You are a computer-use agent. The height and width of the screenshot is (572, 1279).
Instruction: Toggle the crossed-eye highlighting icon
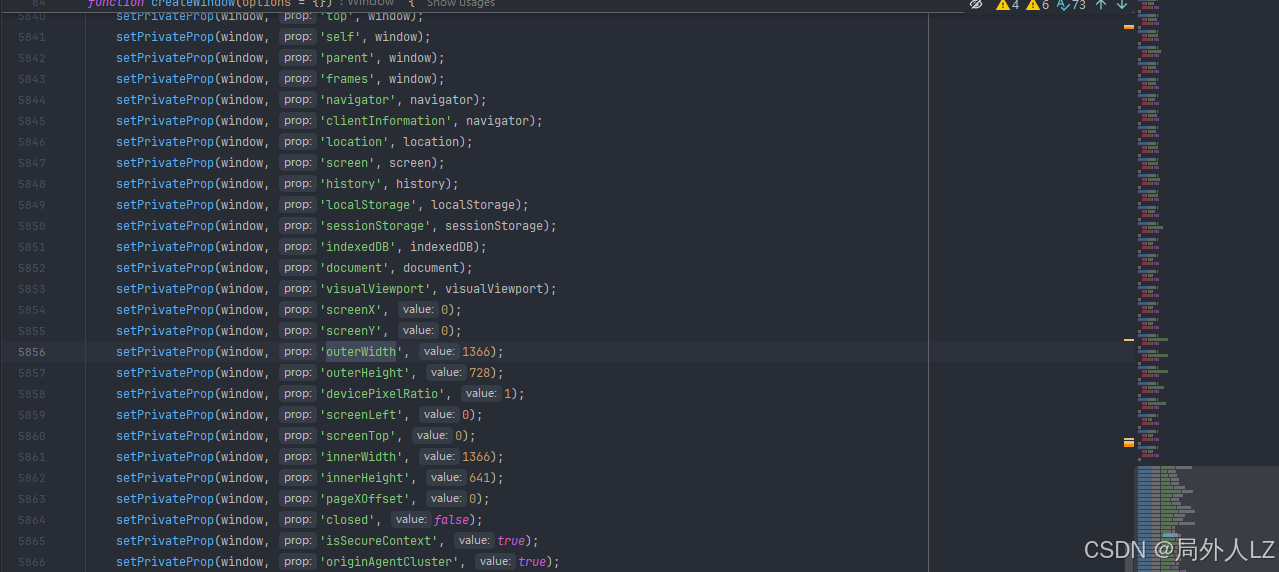point(976,5)
